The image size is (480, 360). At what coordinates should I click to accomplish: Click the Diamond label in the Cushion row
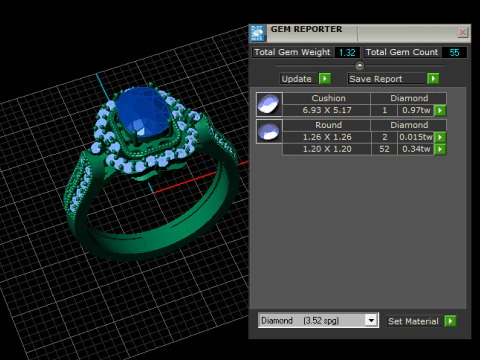(409, 98)
